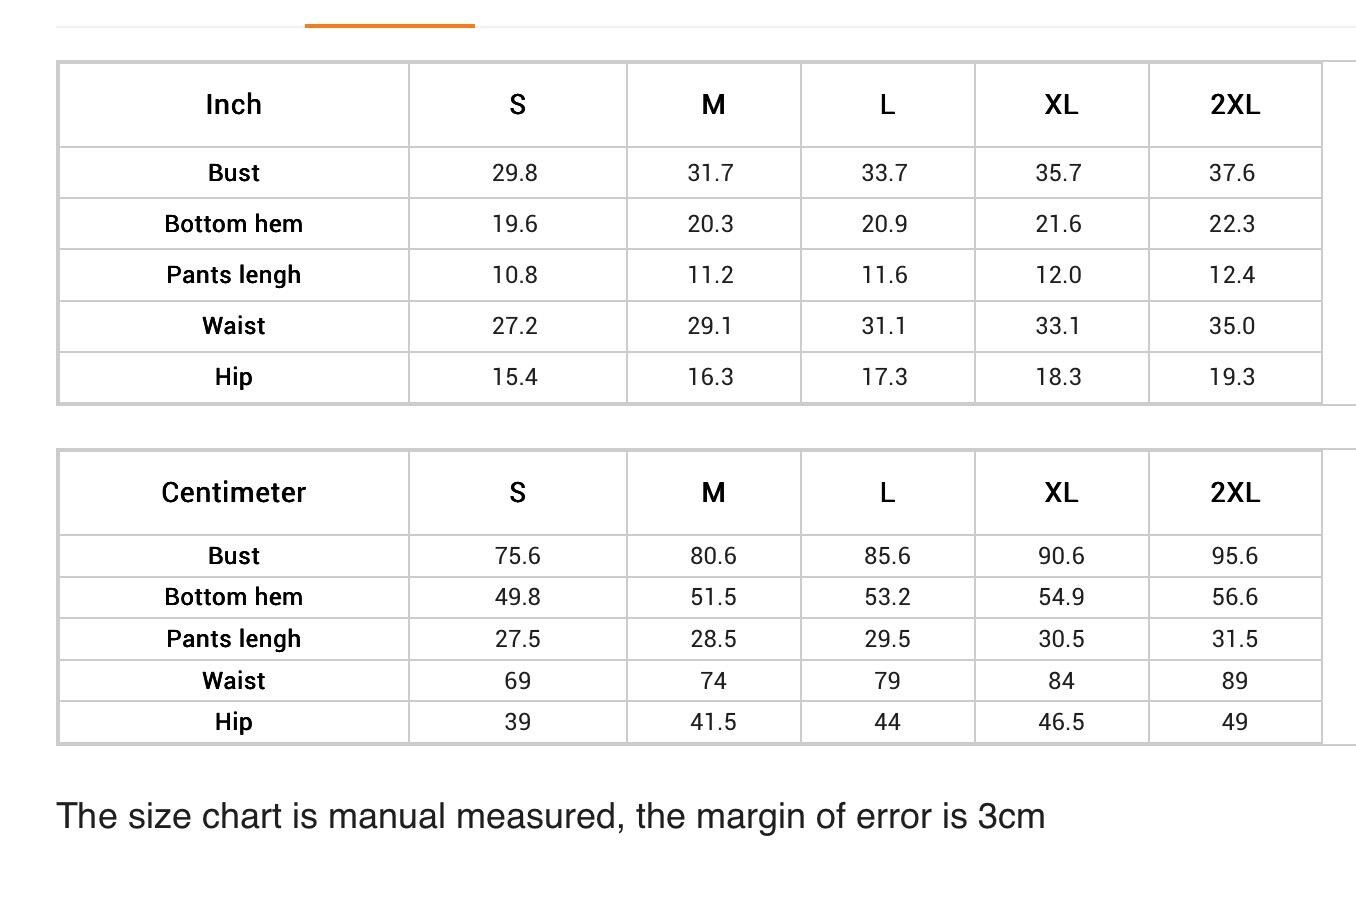Click the margin of error note text
Image resolution: width=1356 pixels, height=900 pixels.
(551, 817)
